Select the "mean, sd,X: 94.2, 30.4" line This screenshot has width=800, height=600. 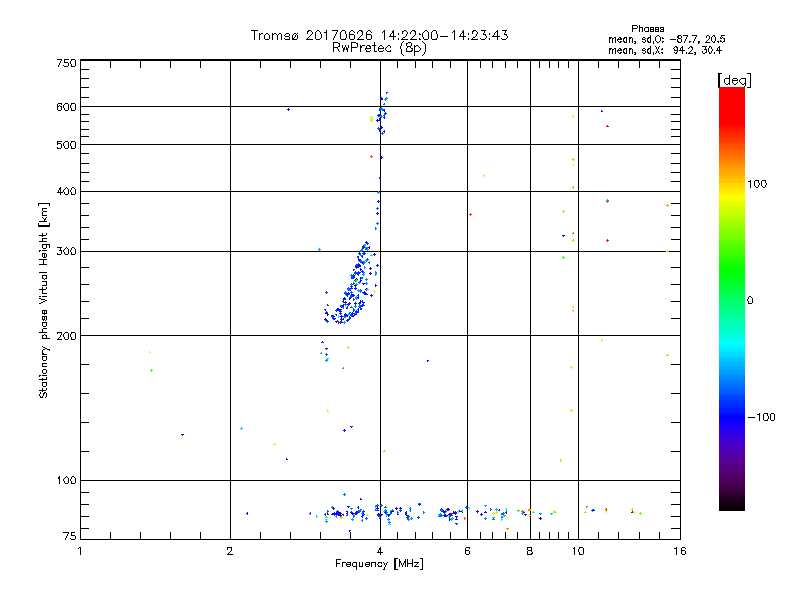665,50
